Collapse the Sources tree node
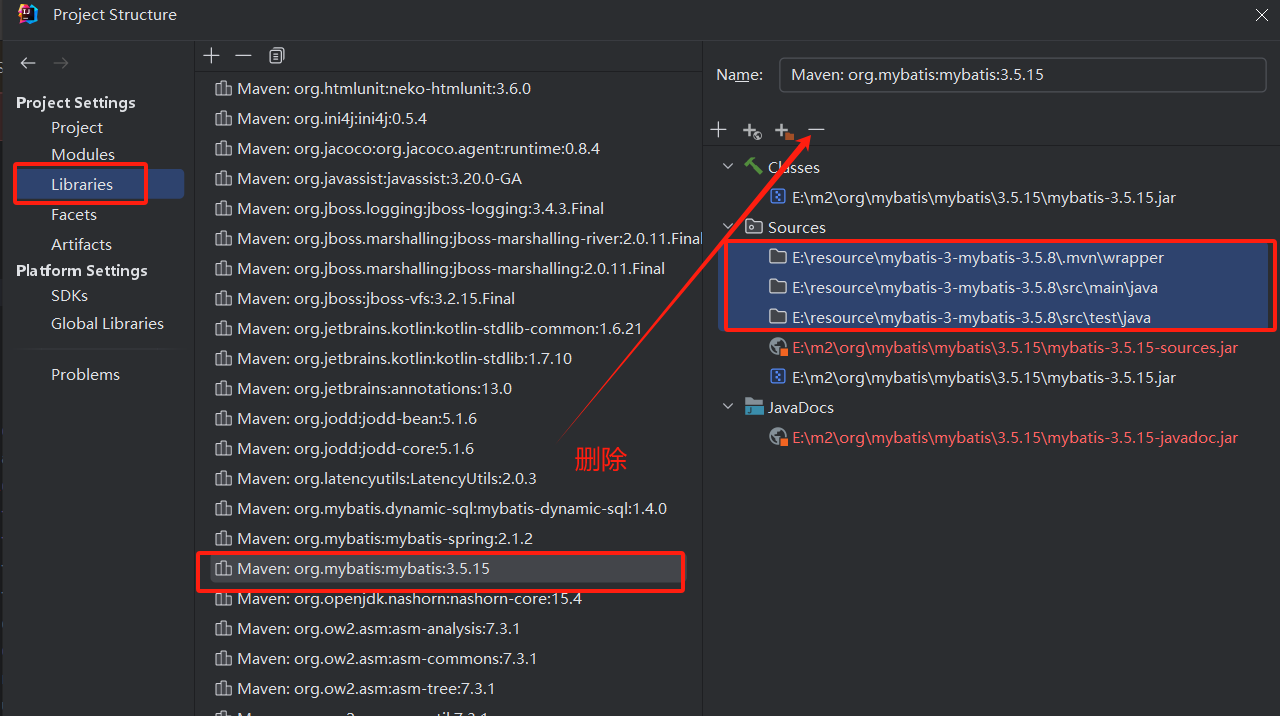The width and height of the screenshot is (1280, 716). pyautogui.click(x=728, y=227)
